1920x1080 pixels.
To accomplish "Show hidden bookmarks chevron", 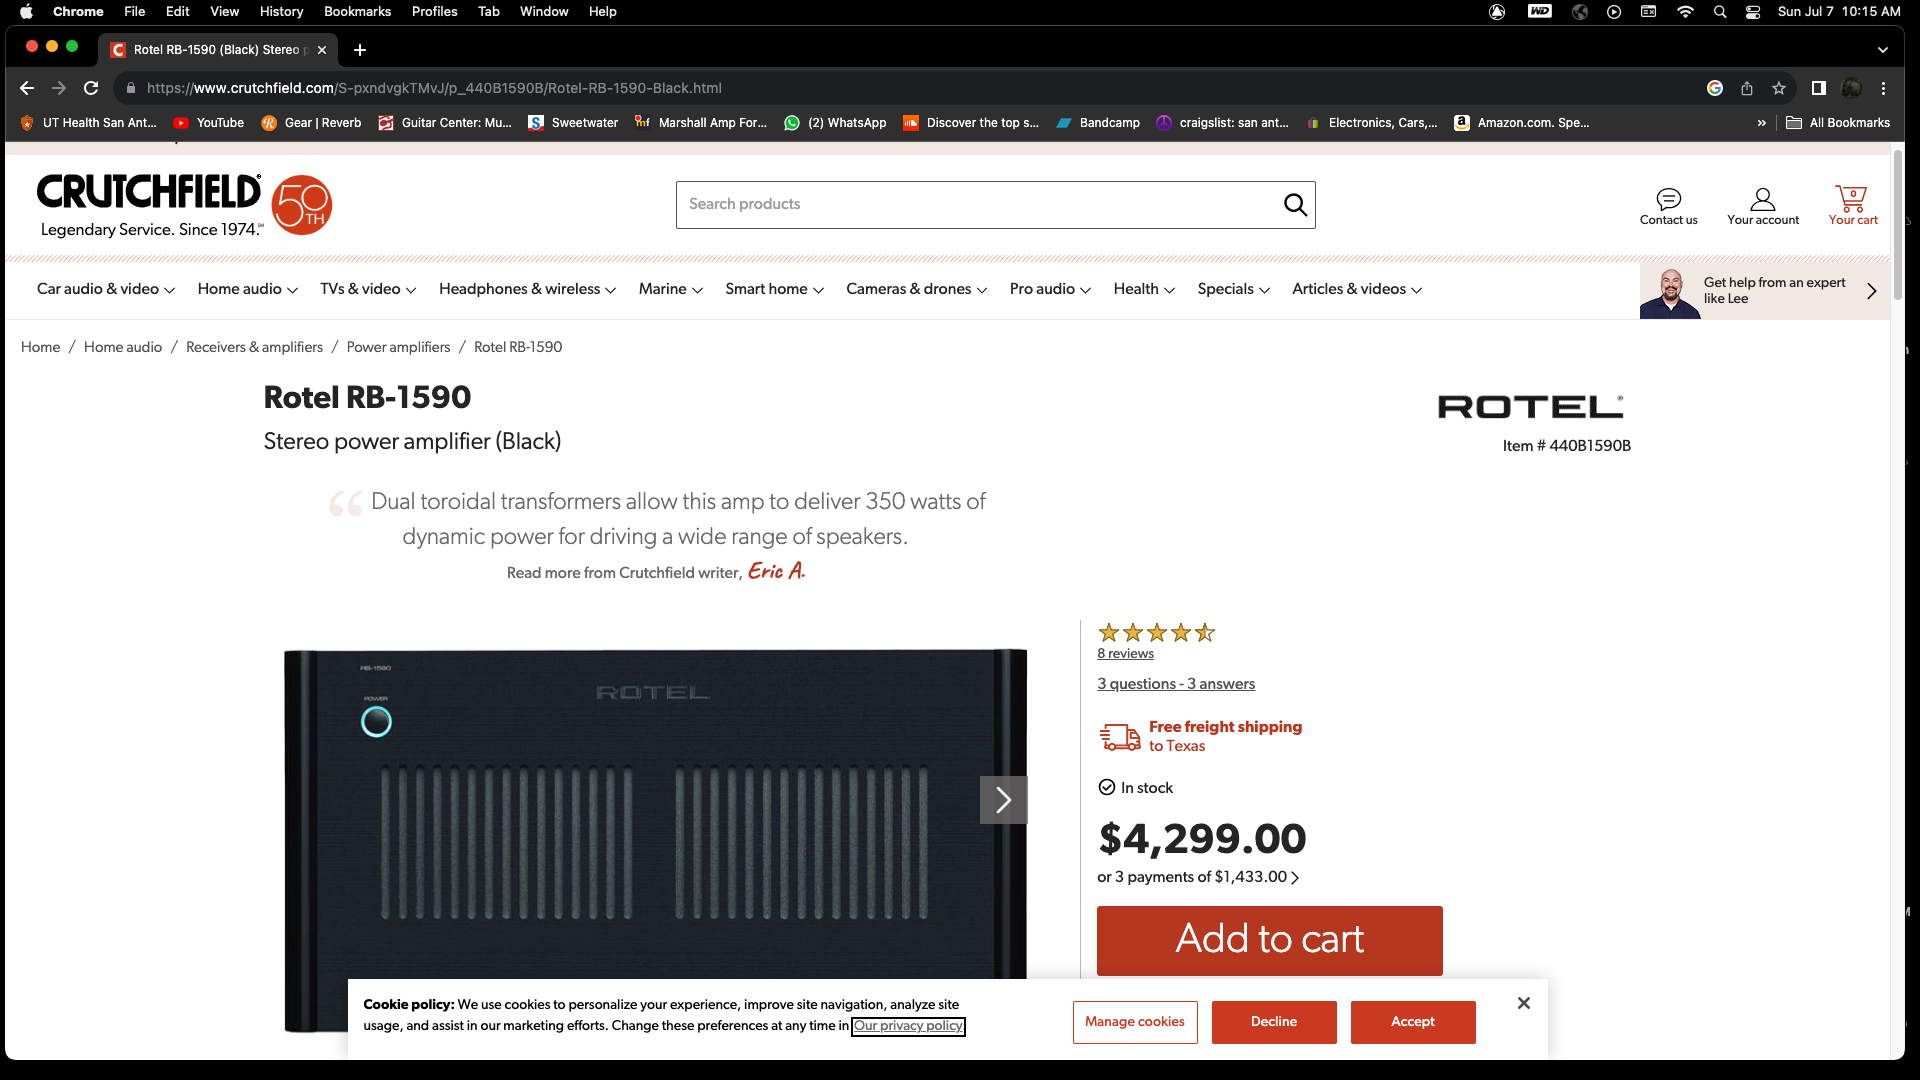I will click(1761, 123).
